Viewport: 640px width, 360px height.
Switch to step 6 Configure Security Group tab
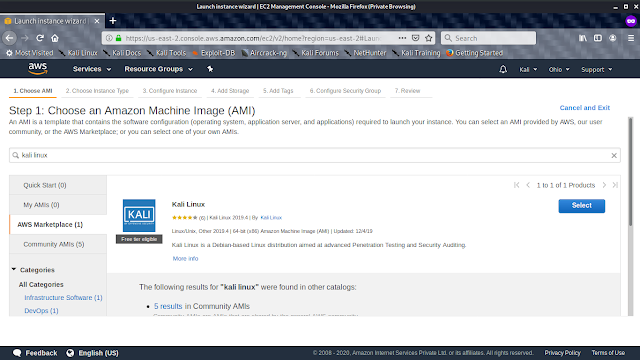[345, 91]
